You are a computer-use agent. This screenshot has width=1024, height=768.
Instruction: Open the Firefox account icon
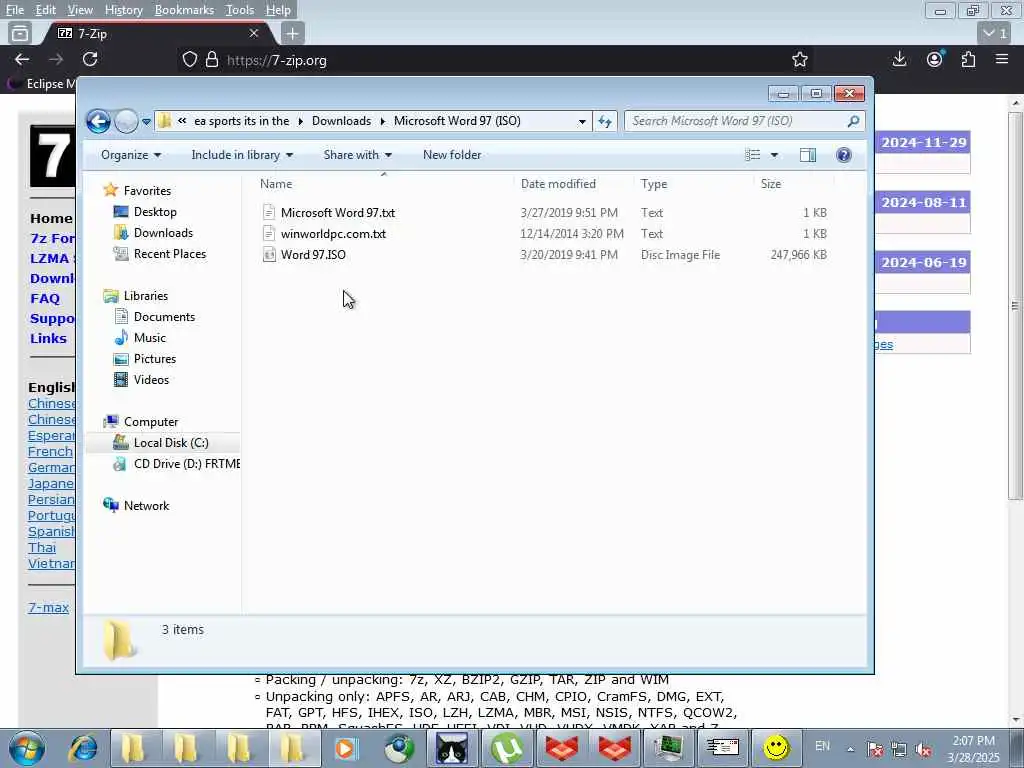tap(935, 59)
